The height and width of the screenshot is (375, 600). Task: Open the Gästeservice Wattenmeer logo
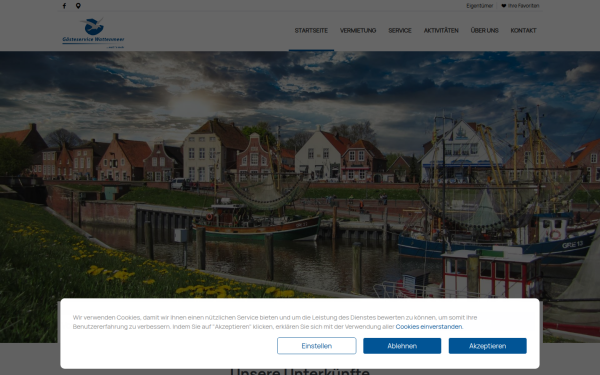93,33
